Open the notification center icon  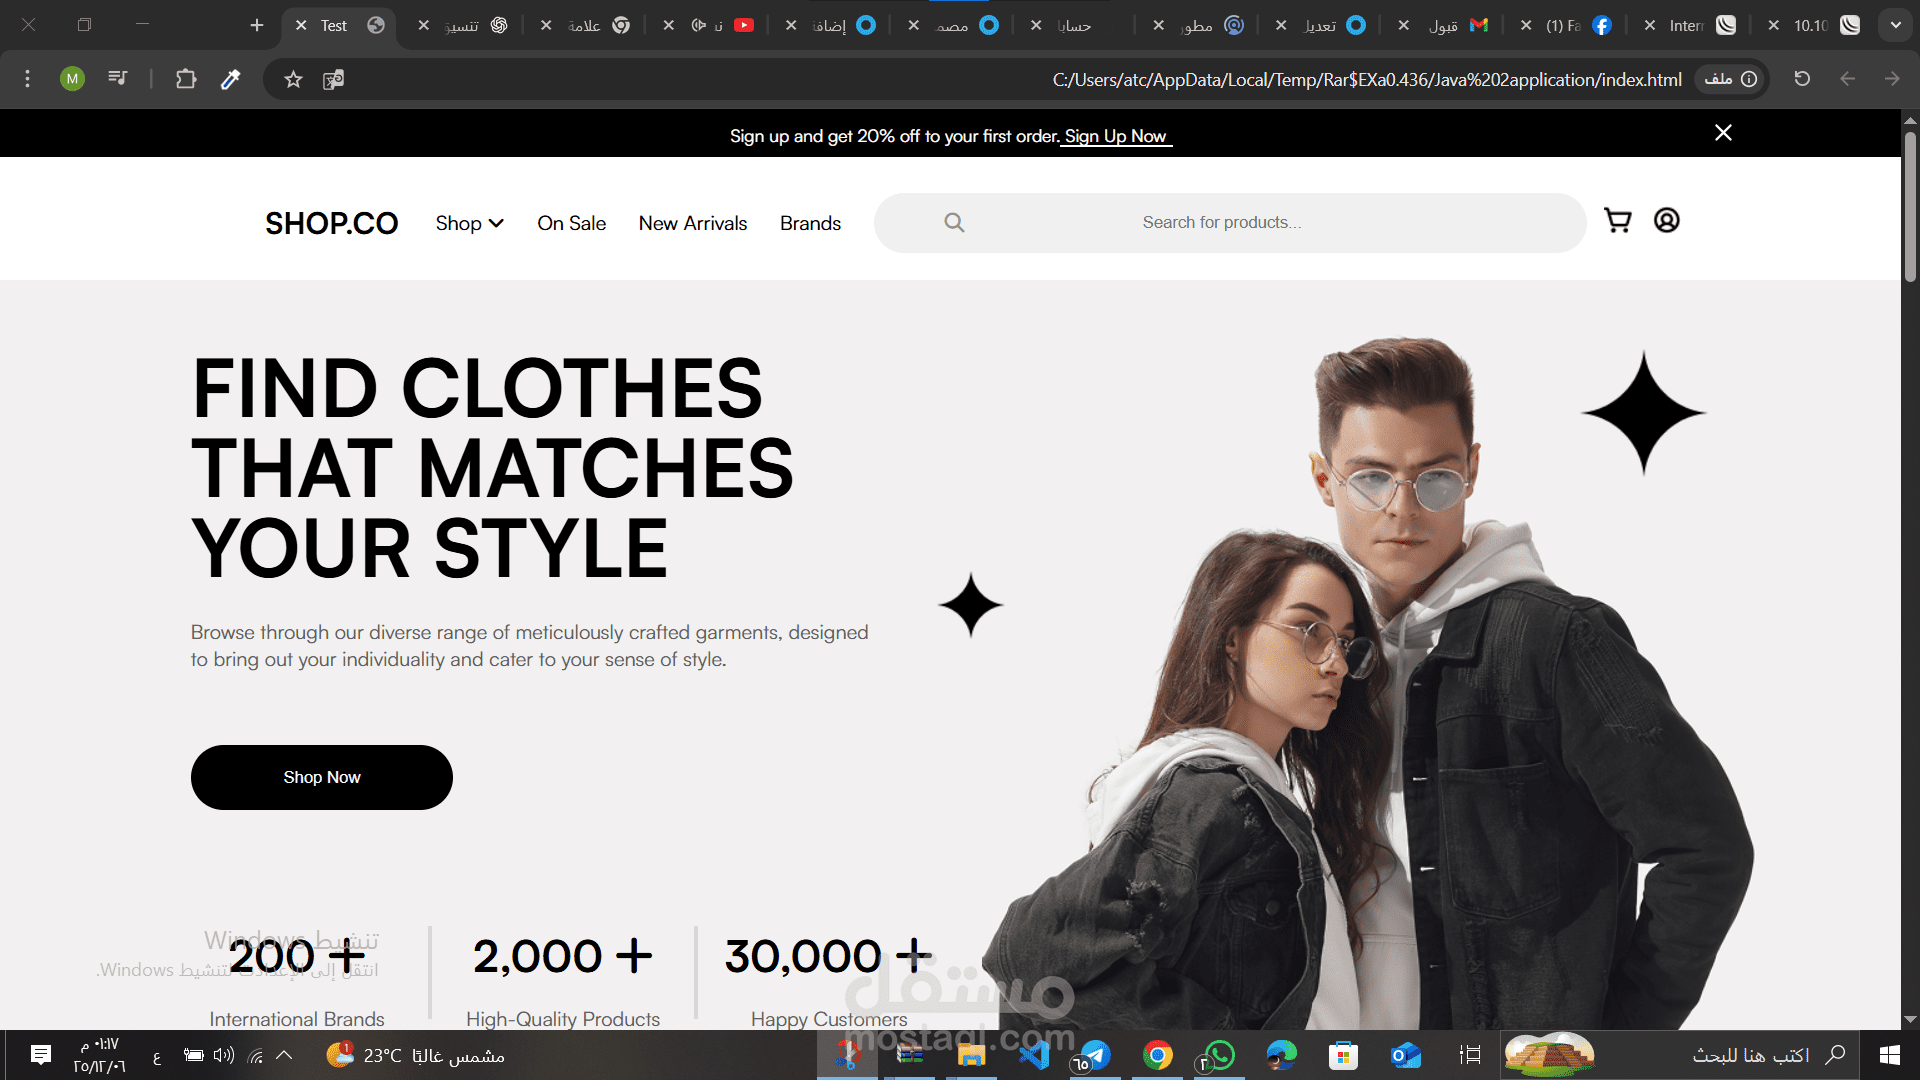(x=41, y=1055)
